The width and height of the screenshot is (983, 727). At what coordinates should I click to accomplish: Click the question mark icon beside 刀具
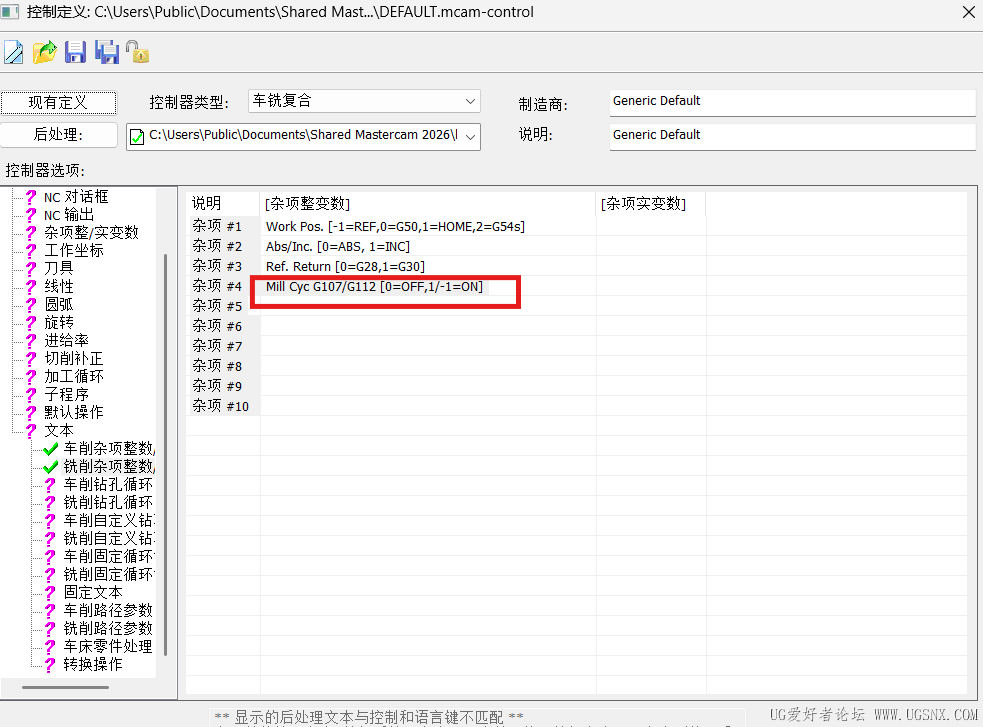click(31, 268)
